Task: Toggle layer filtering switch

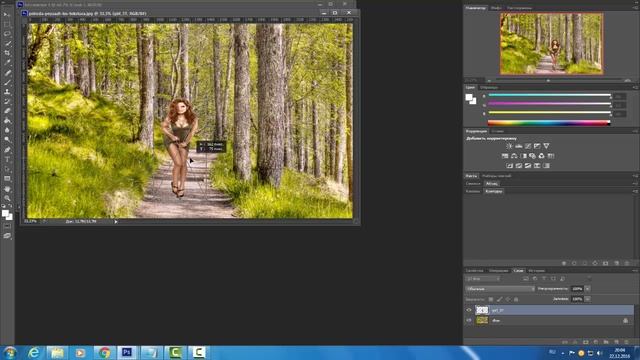Action: pyautogui.click(x=589, y=278)
